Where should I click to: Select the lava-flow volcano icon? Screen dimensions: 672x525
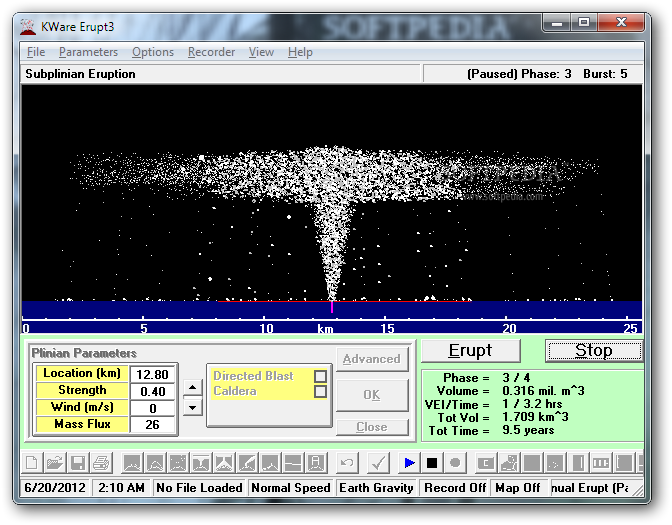click(x=270, y=463)
